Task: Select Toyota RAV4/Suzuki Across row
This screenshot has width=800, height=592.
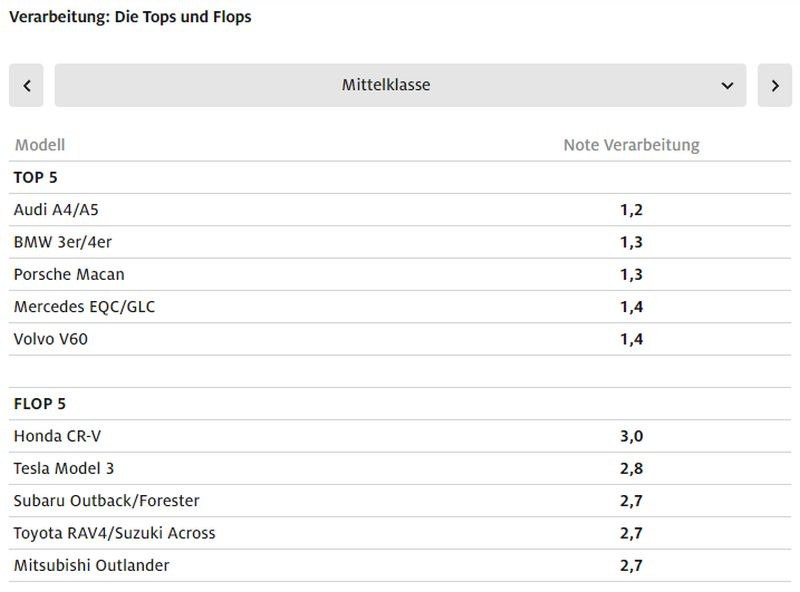Action: click(x=115, y=533)
